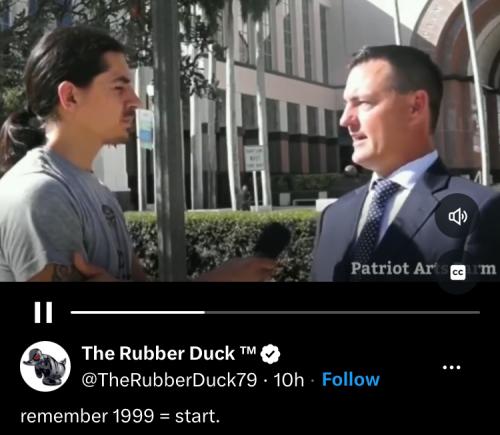Visit the @TheRubberDuck79 handle
Image resolution: width=500 pixels, height=435 pixels.
(169, 380)
